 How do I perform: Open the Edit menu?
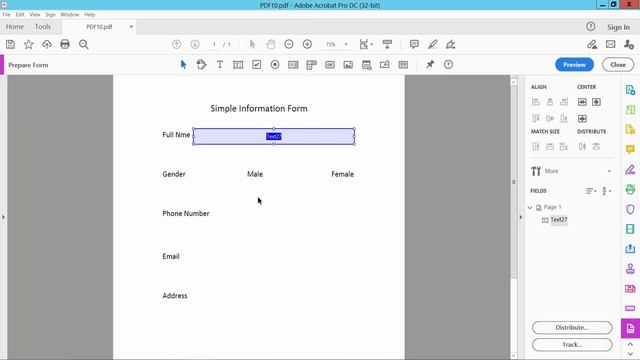point(20,14)
